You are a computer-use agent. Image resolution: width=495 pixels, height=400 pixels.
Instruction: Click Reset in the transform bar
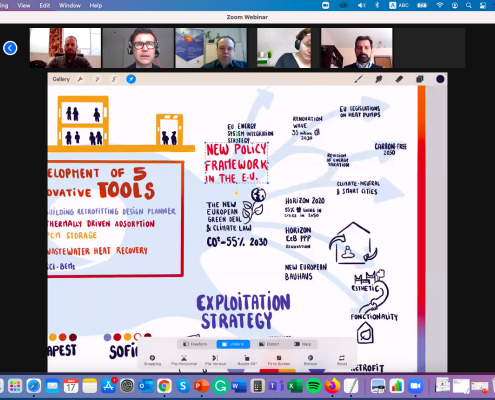coord(342,360)
